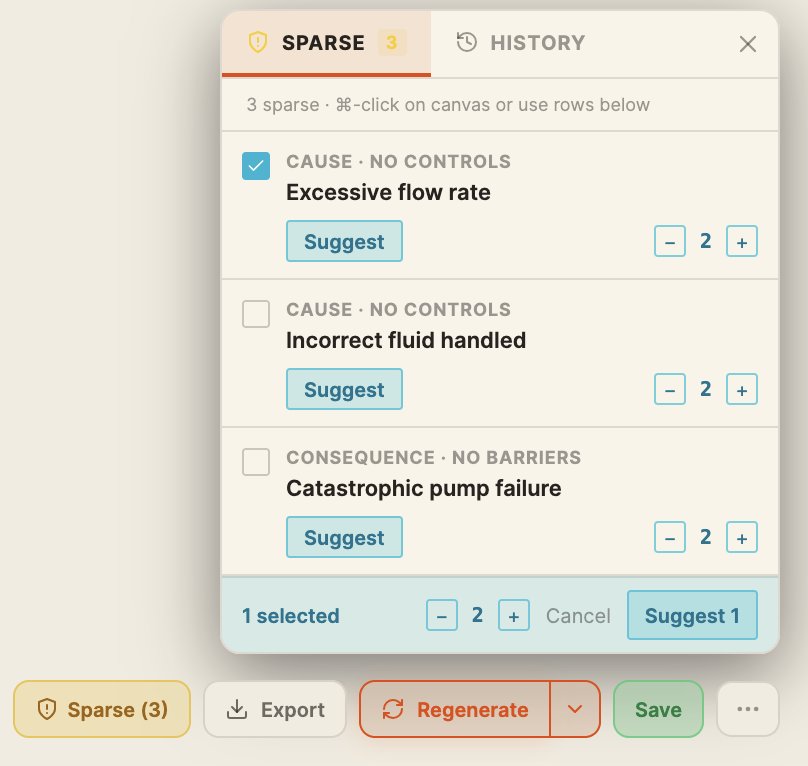
Task: Click the shield icon in the Sparse tab
Action: click(258, 42)
